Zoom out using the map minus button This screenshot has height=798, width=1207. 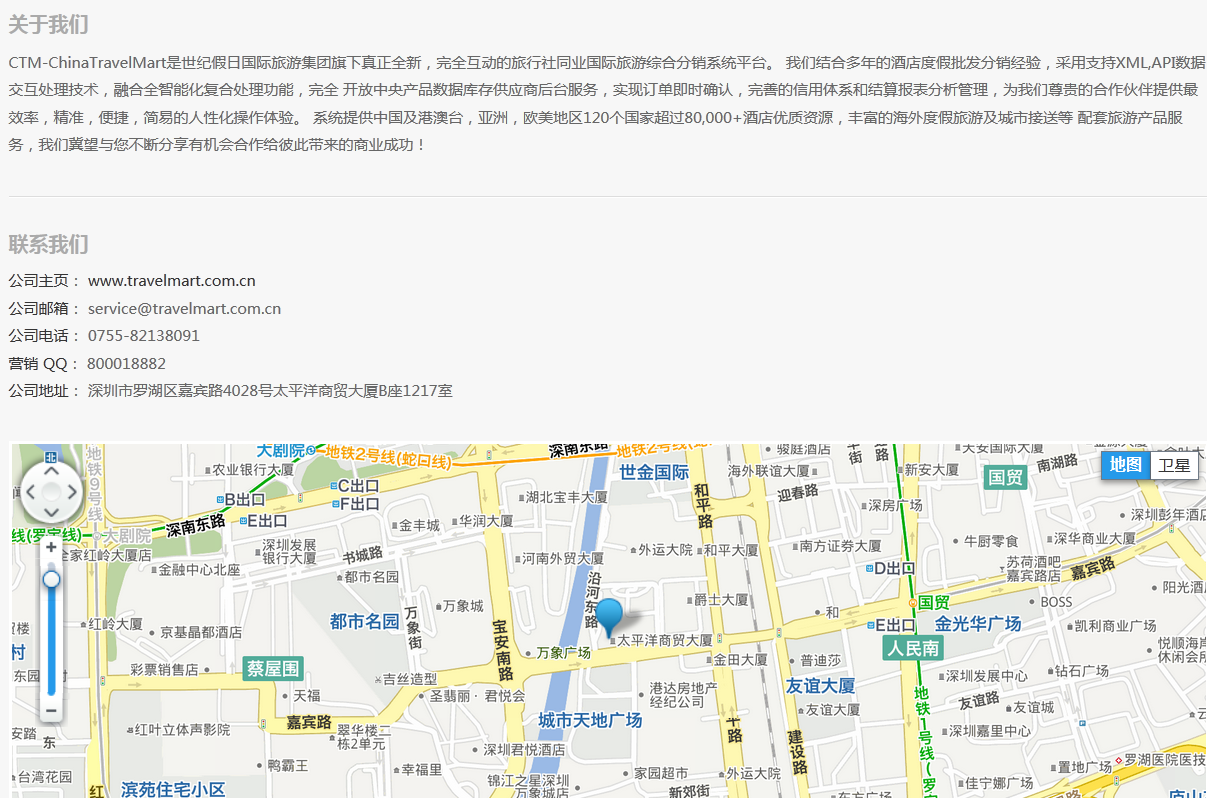51,711
